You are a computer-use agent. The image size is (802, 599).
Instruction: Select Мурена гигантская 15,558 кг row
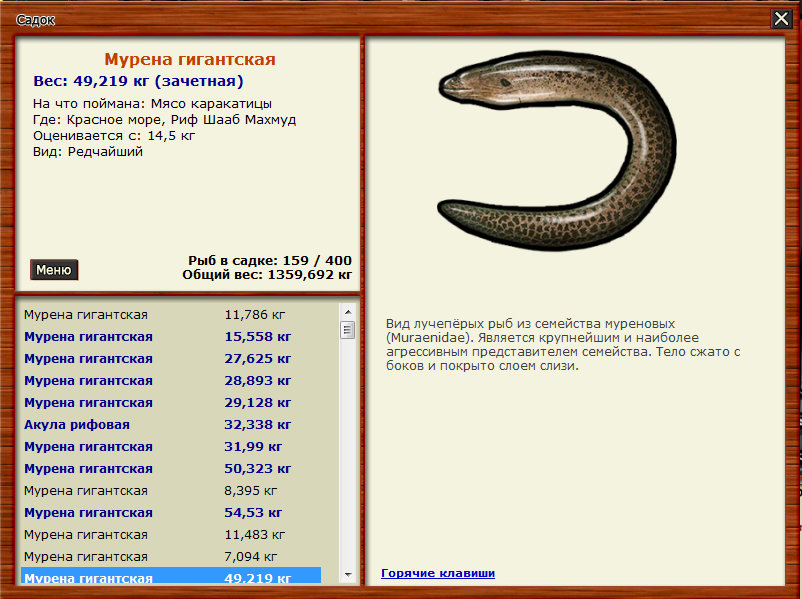coord(171,337)
